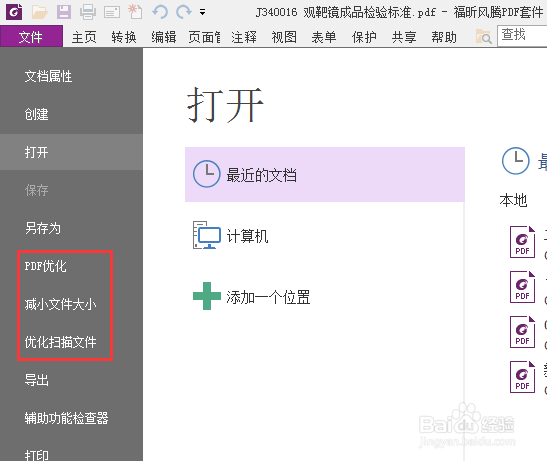Open the second recent PDF file icon
The image size is (547, 461).
[523, 287]
